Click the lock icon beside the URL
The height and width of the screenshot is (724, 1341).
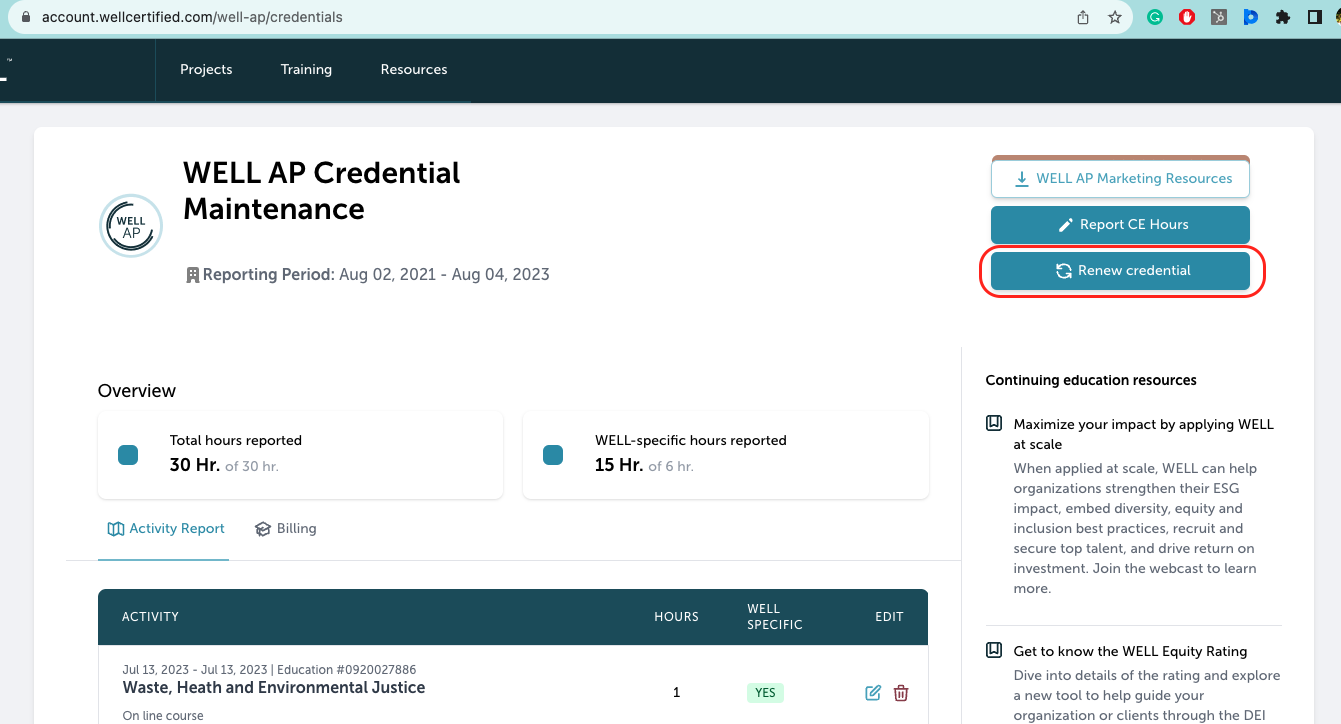coord(24,17)
